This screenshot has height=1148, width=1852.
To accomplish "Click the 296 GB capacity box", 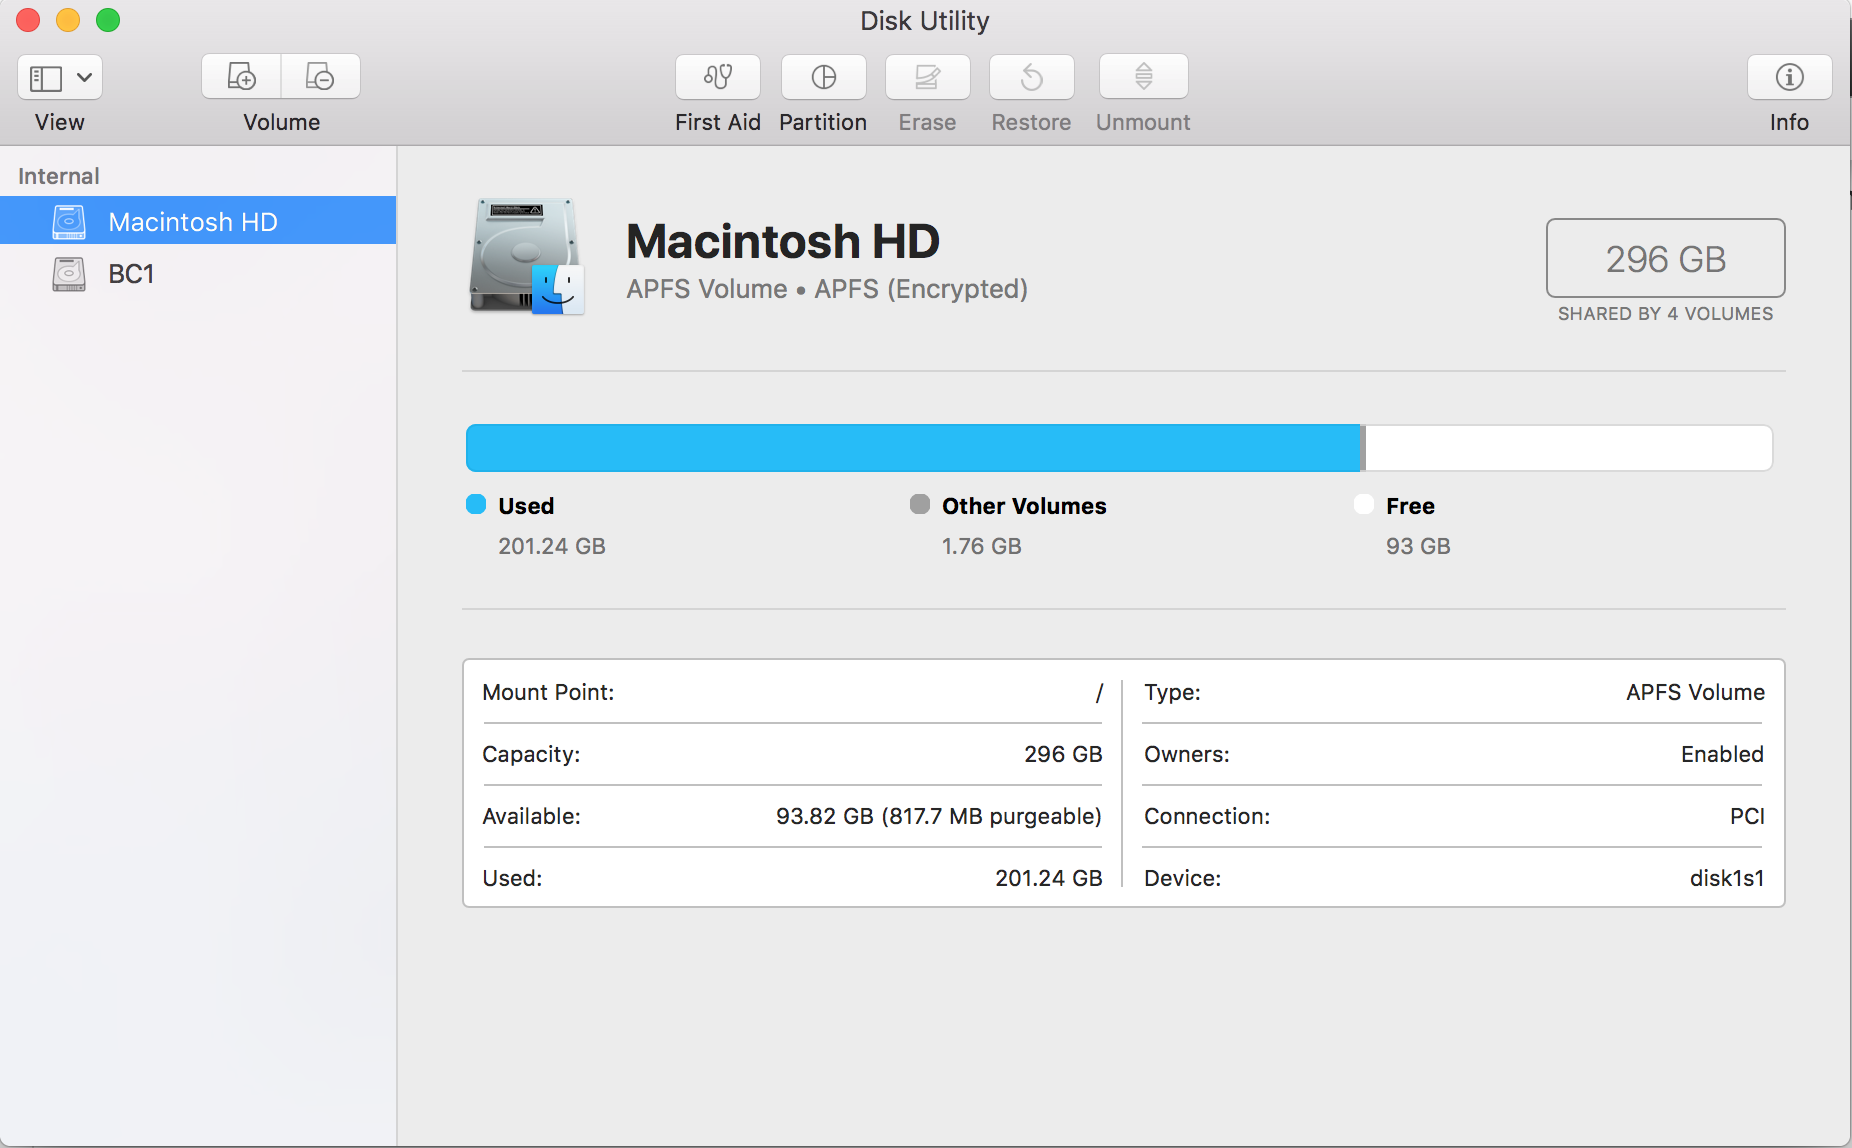I will pyautogui.click(x=1665, y=258).
